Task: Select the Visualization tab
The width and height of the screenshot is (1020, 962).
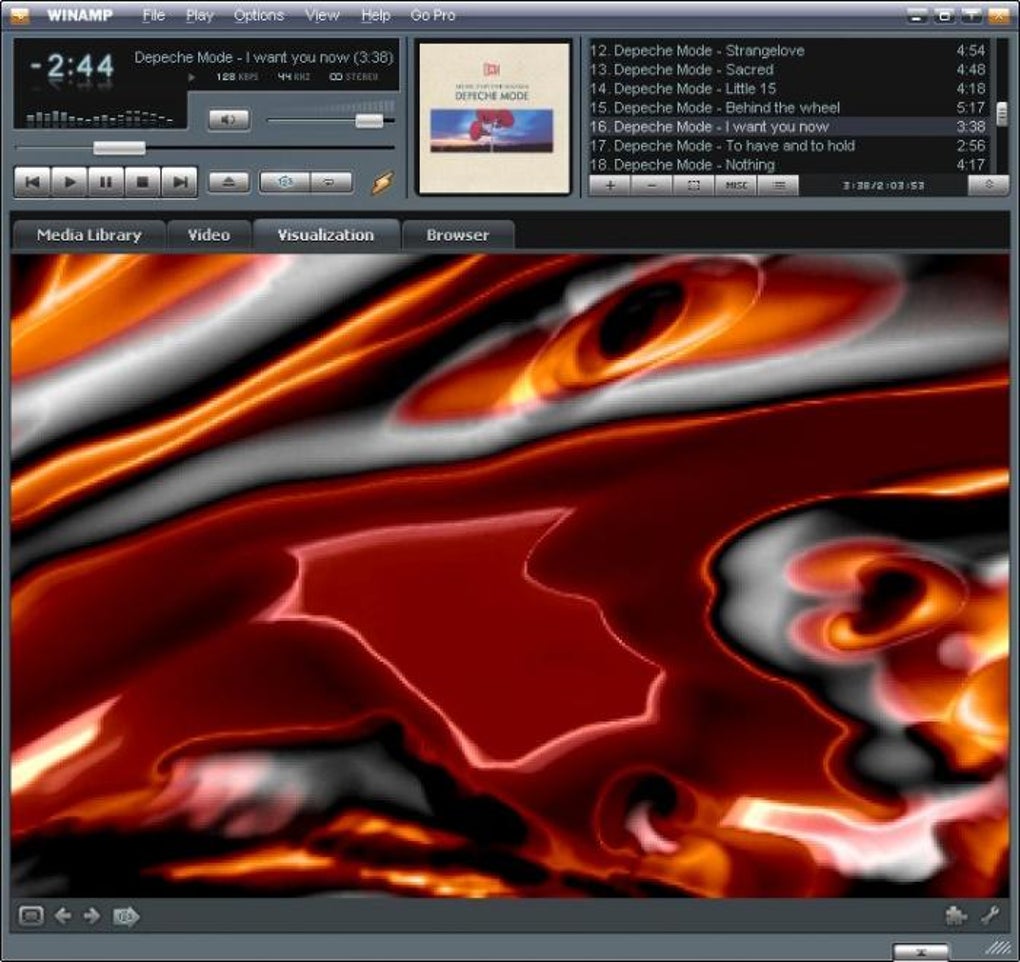Action: [x=326, y=235]
